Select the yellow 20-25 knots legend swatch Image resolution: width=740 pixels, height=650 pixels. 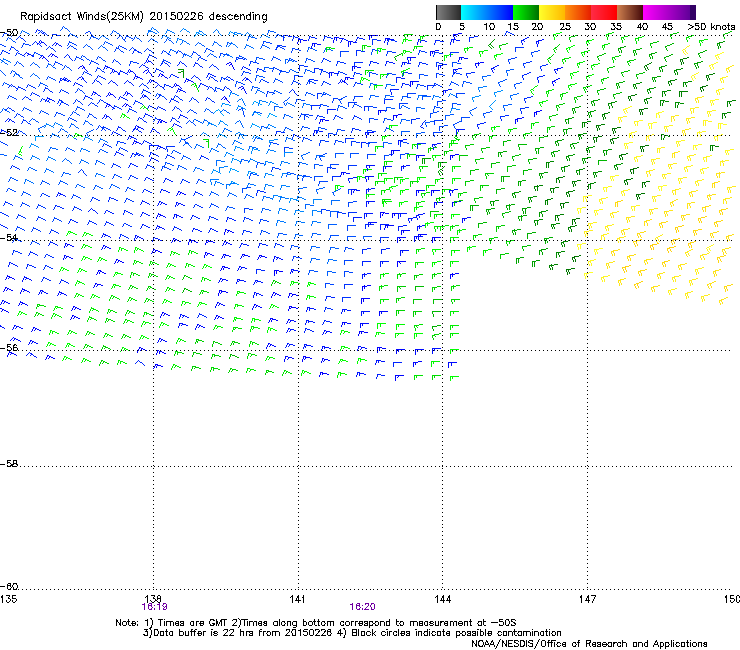pyautogui.click(x=552, y=12)
